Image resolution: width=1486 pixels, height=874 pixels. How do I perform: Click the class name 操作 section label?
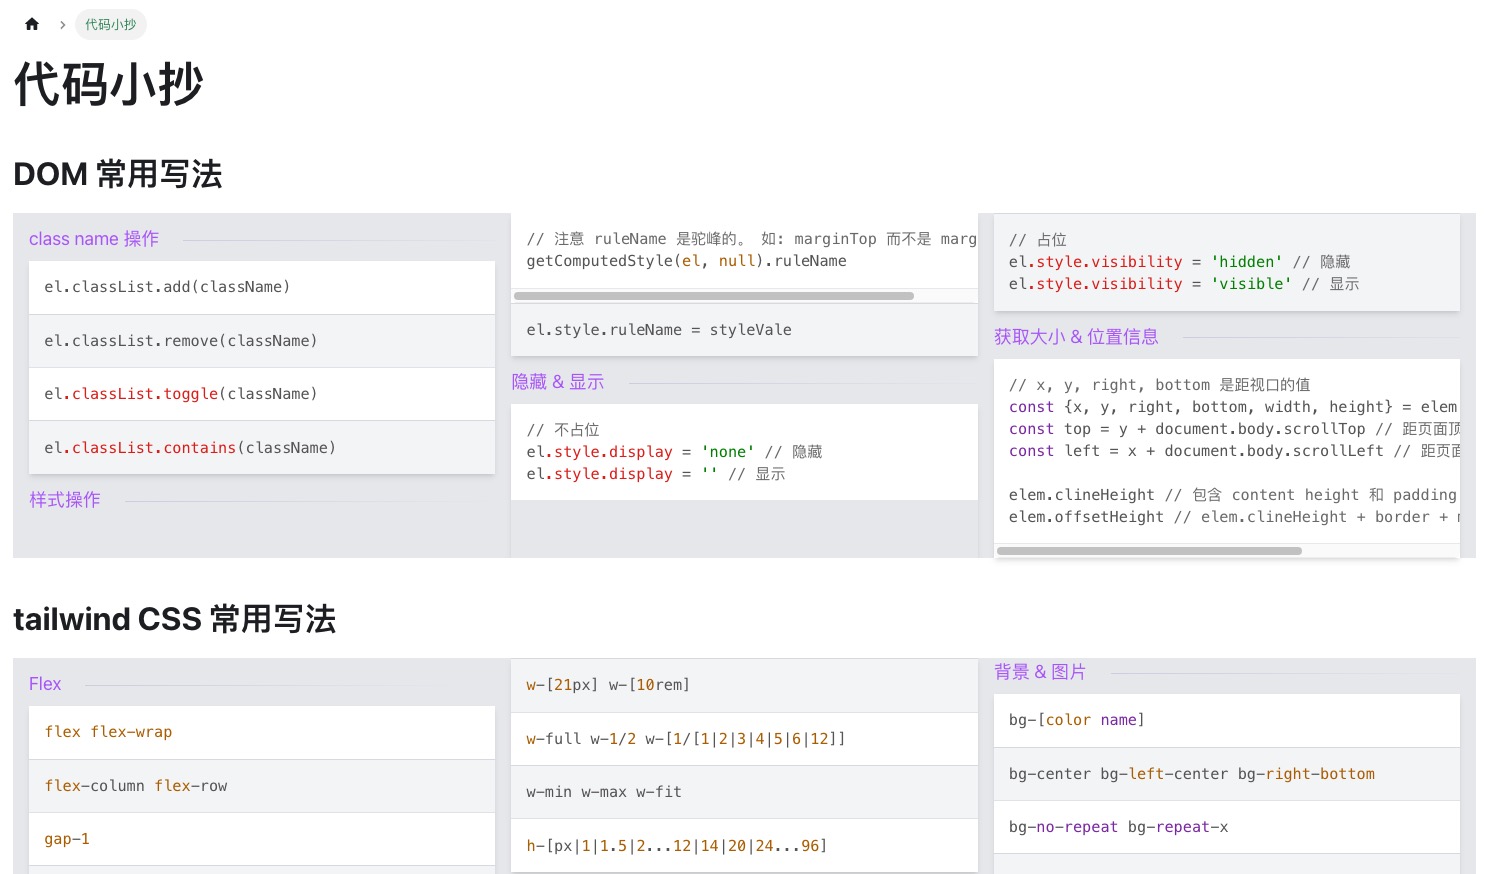click(x=94, y=239)
